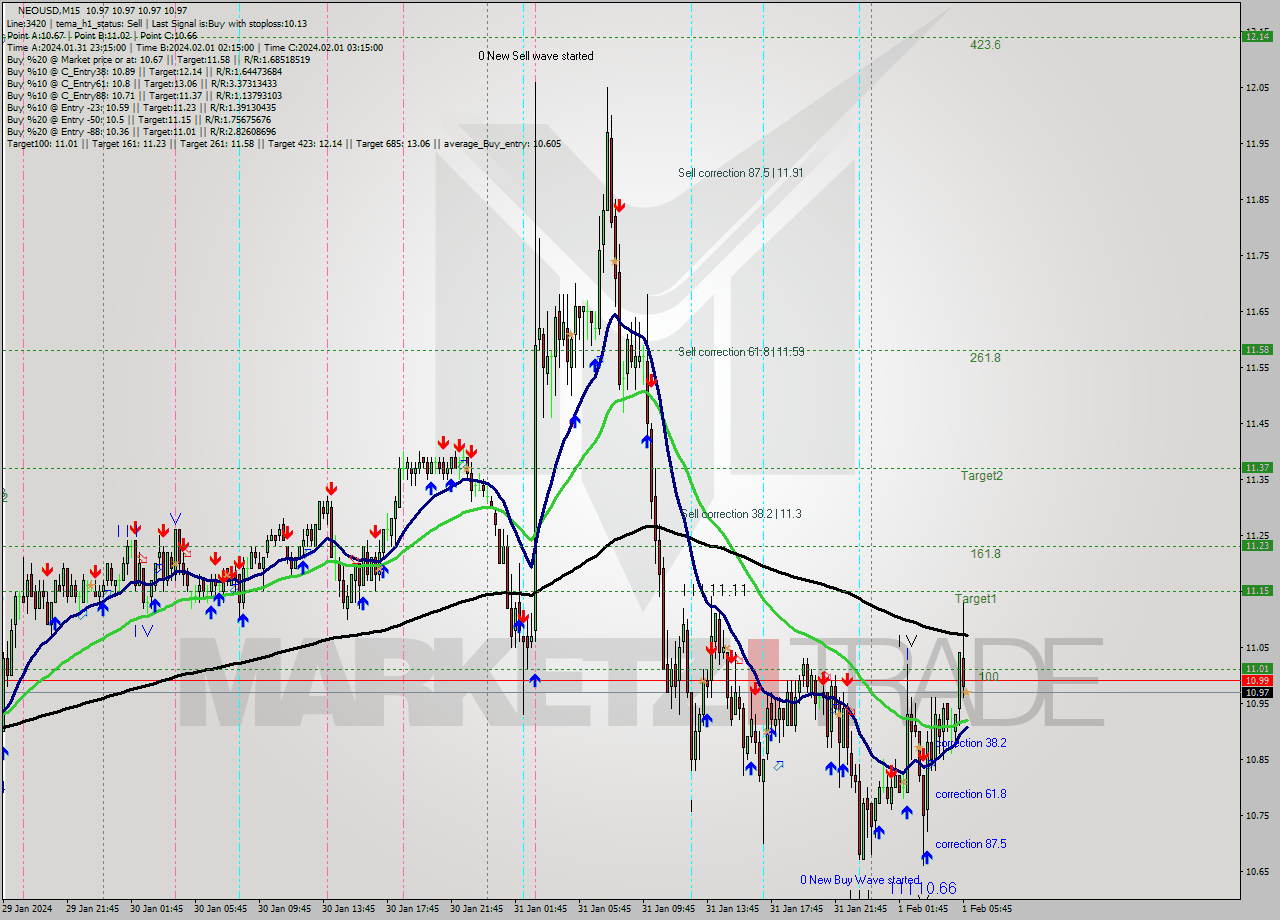Click the Target1 label
Viewport: 1280px width, 920px height.
coord(975,598)
